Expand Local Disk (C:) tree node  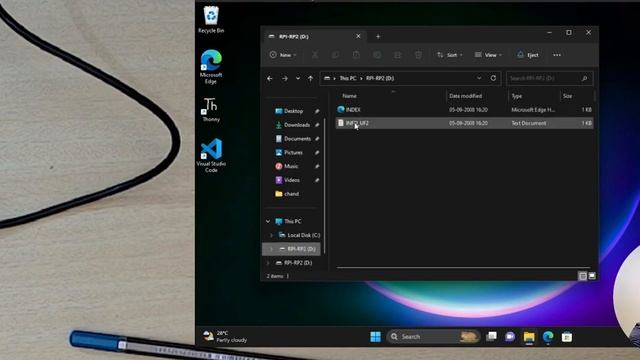[x=271, y=235]
